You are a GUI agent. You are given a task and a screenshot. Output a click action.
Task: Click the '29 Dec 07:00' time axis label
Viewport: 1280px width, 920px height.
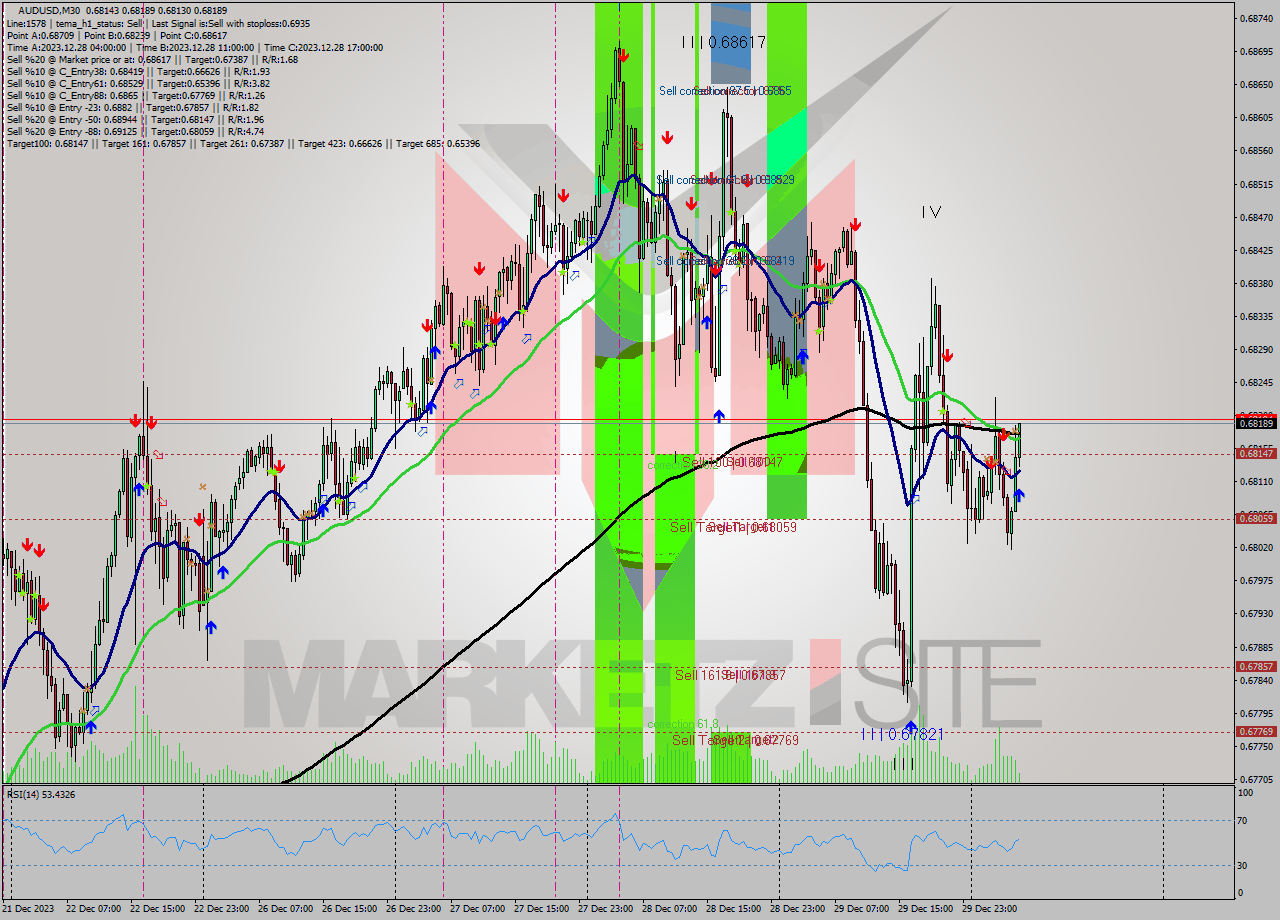pyautogui.click(x=863, y=909)
